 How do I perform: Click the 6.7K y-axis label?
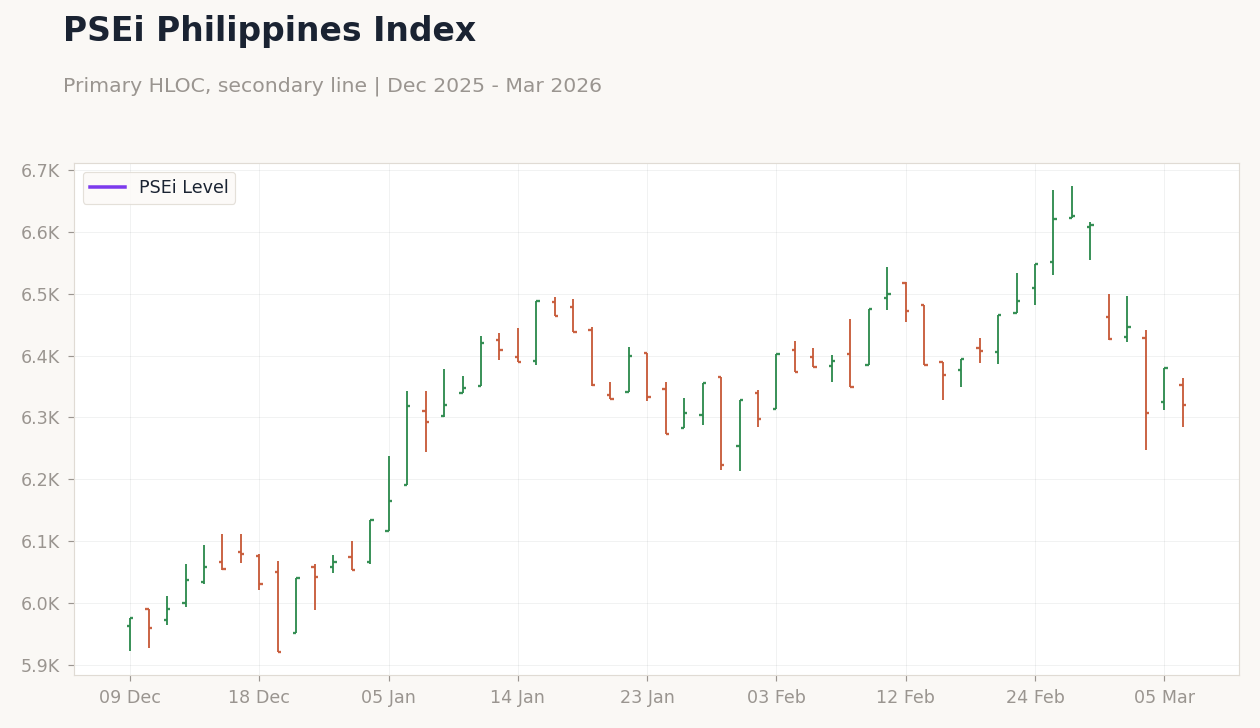40,171
